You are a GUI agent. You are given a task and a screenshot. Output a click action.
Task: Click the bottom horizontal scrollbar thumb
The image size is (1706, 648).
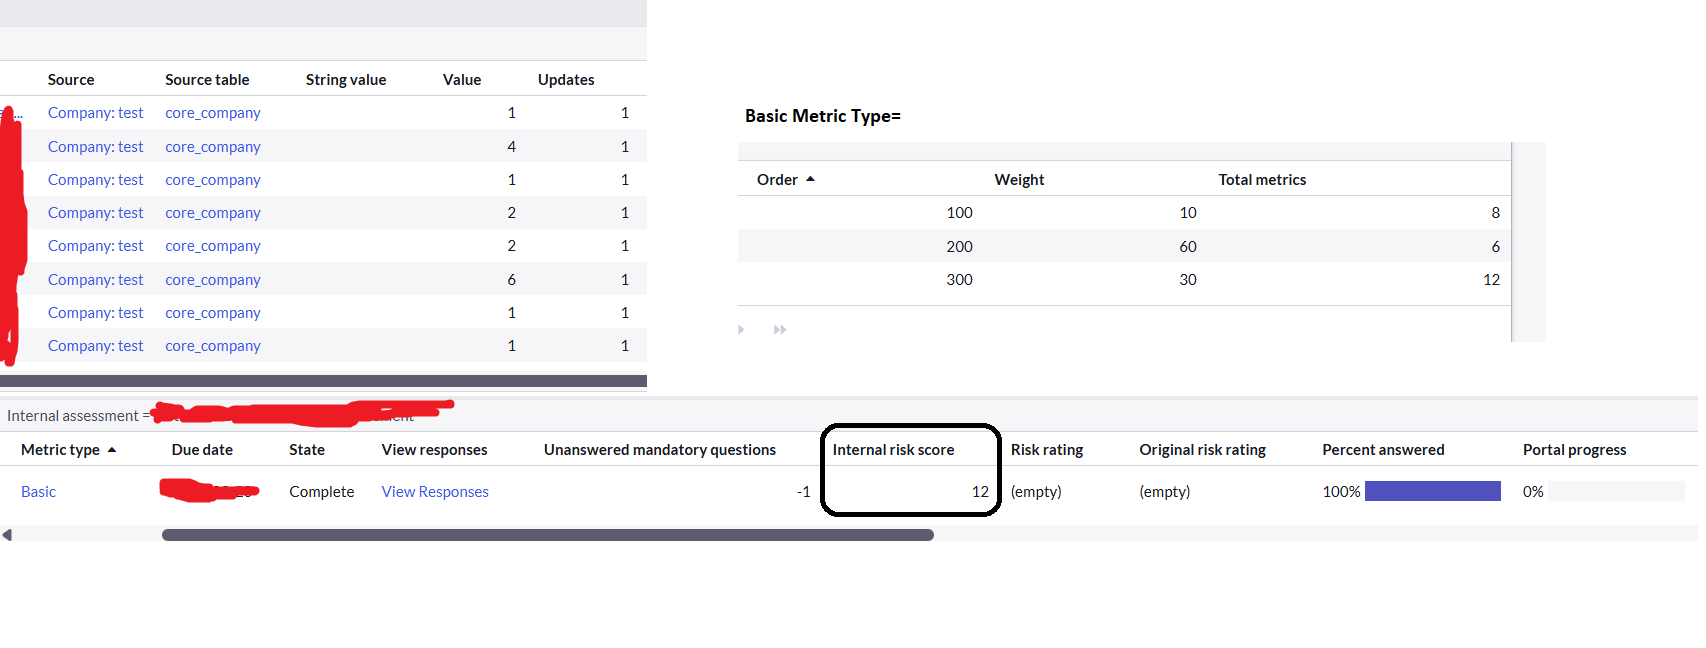pyautogui.click(x=548, y=535)
